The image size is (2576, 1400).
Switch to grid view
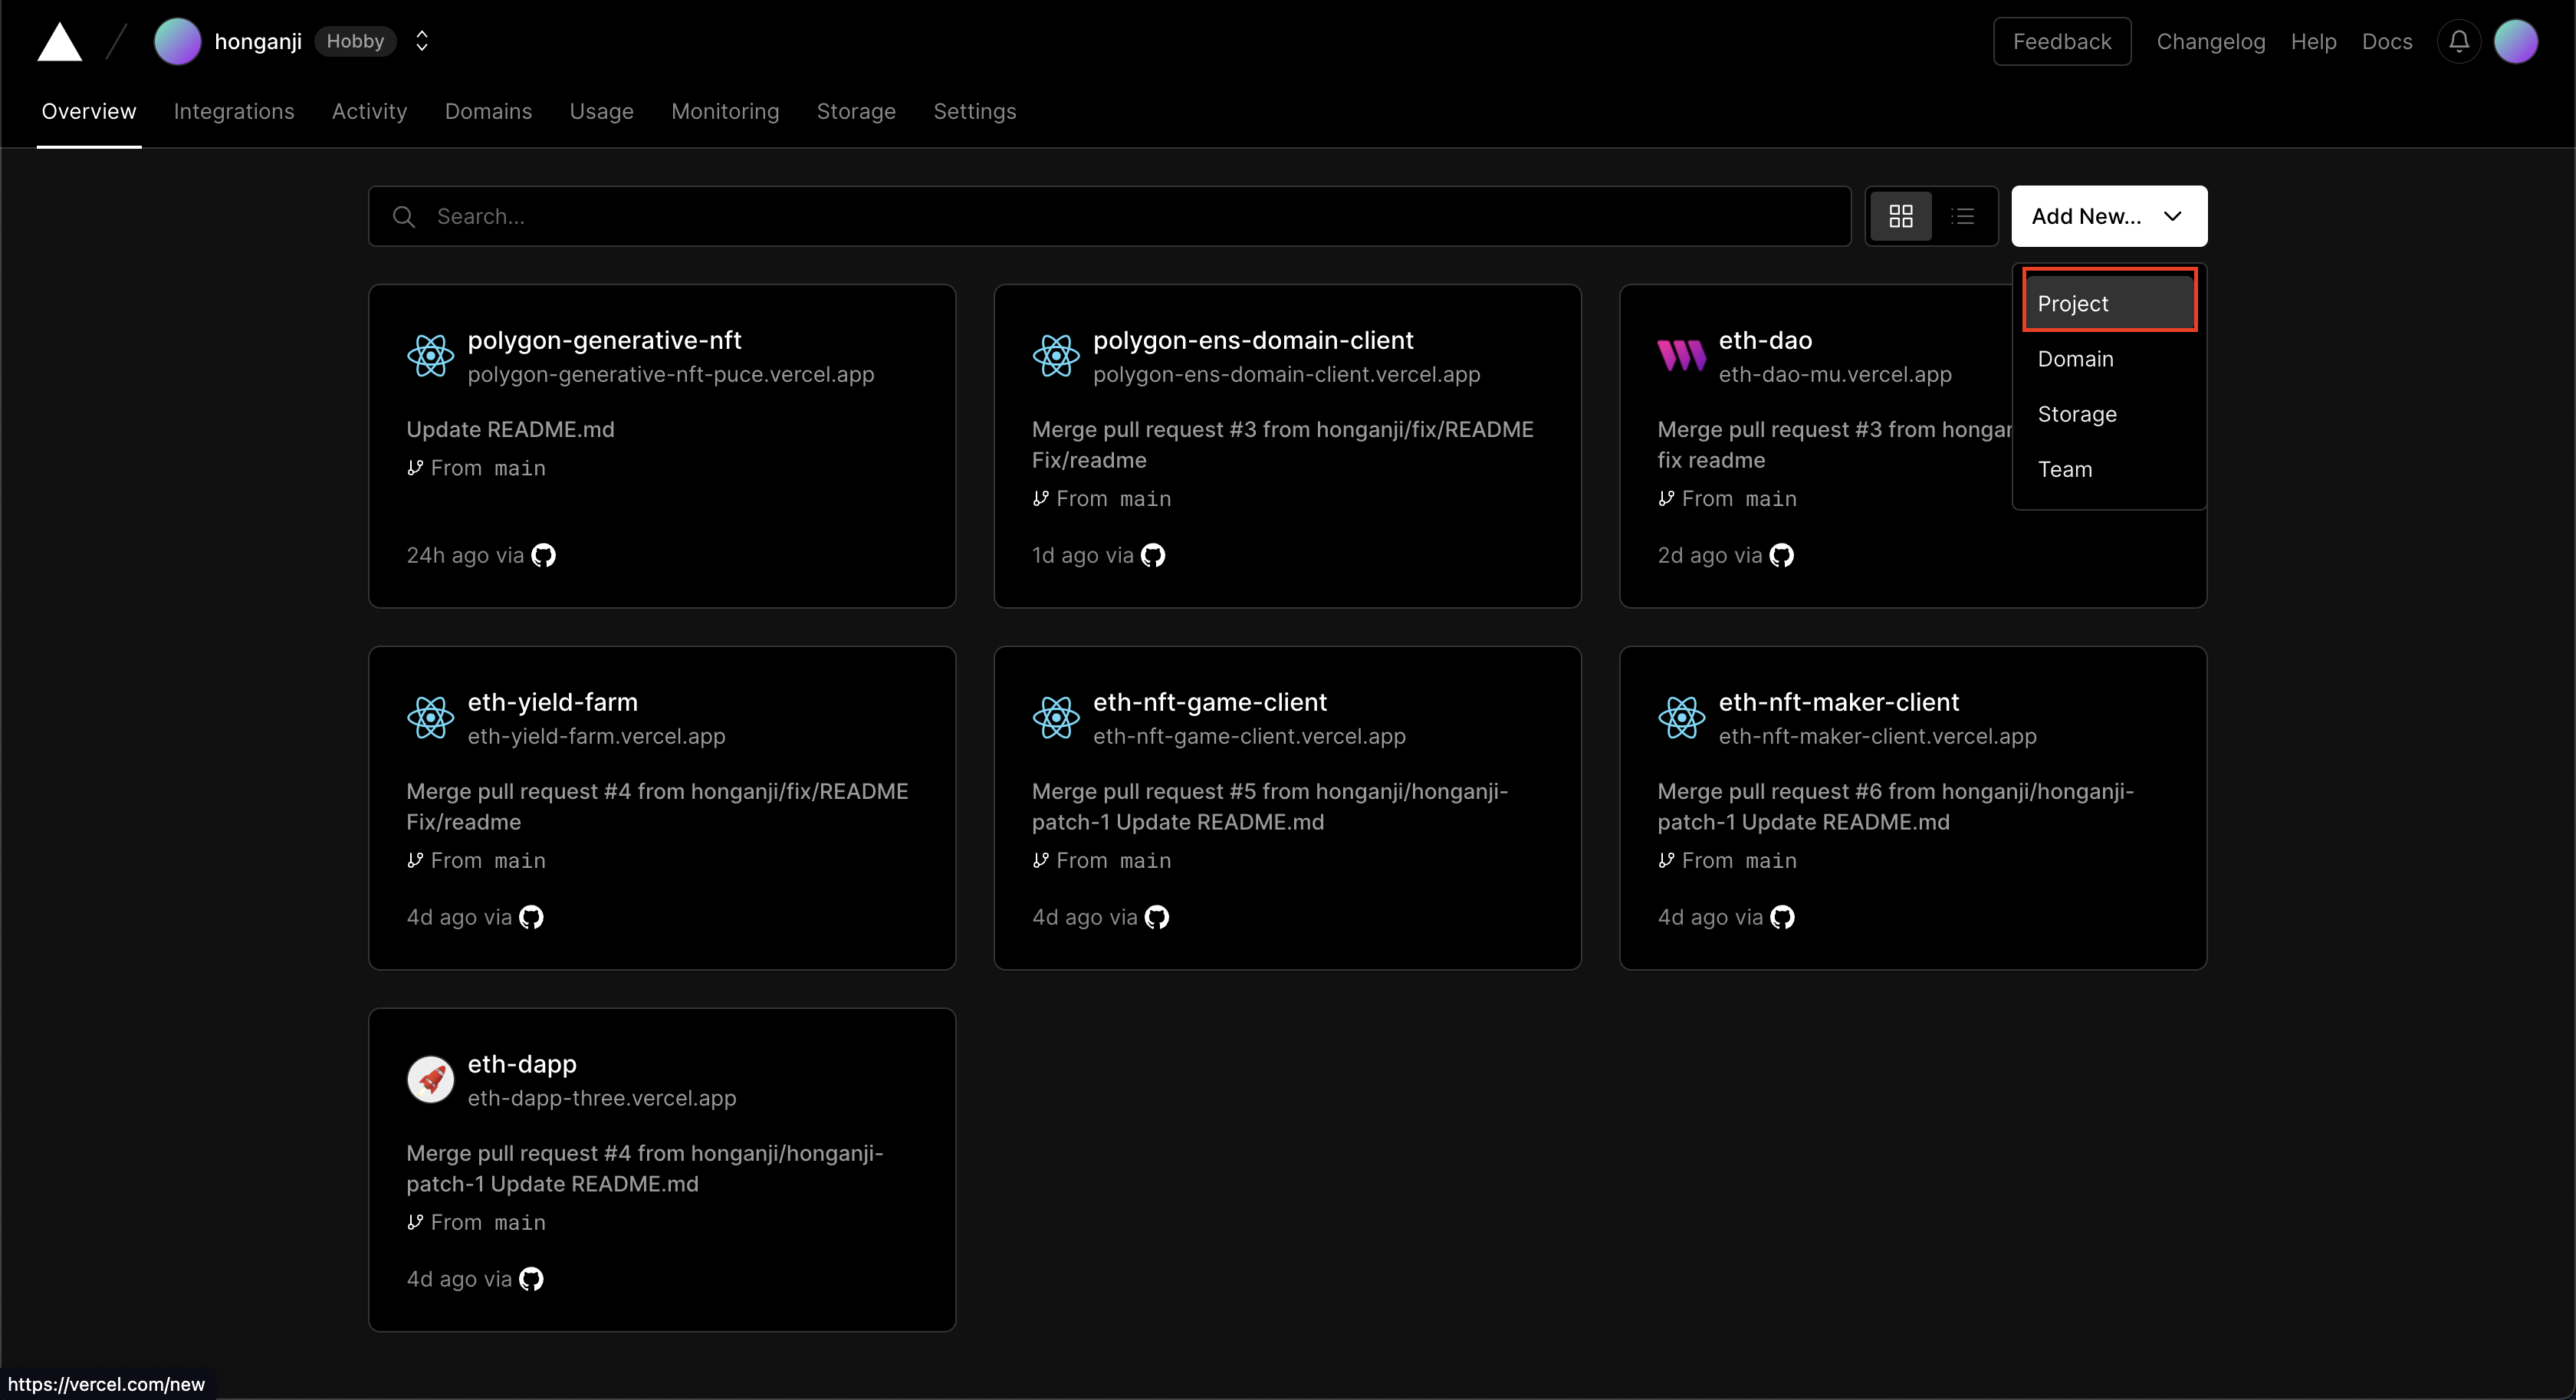(x=1901, y=216)
